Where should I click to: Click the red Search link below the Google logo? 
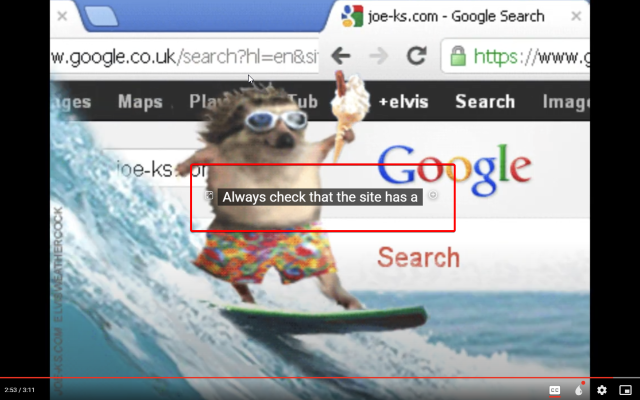point(418,257)
